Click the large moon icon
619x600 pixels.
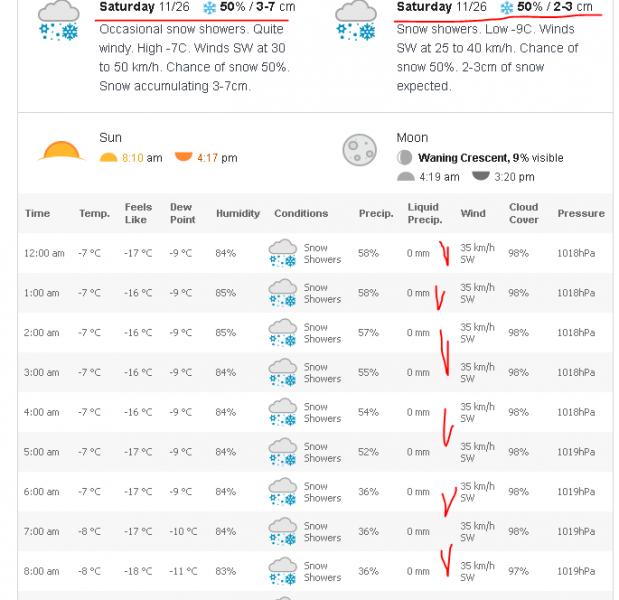360,150
